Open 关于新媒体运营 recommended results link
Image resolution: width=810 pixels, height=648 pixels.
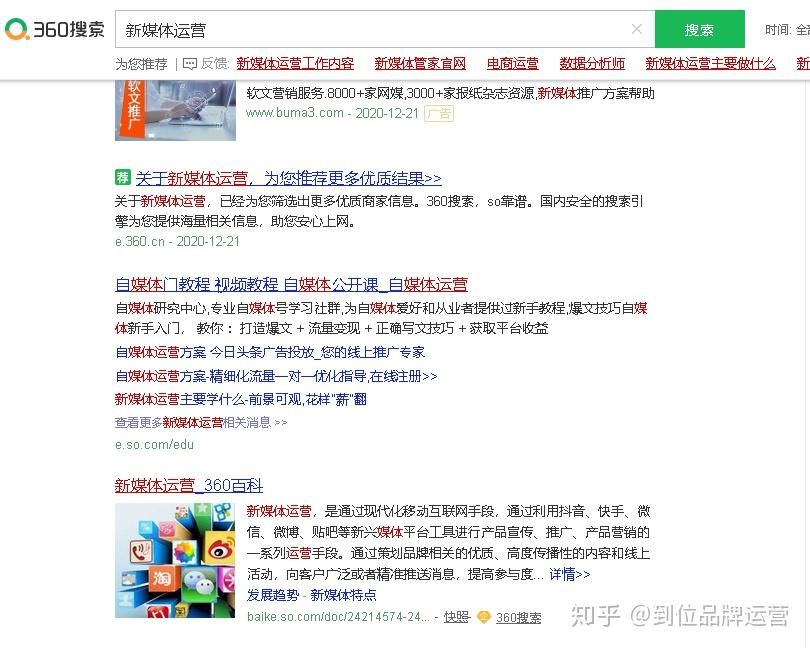pos(288,178)
